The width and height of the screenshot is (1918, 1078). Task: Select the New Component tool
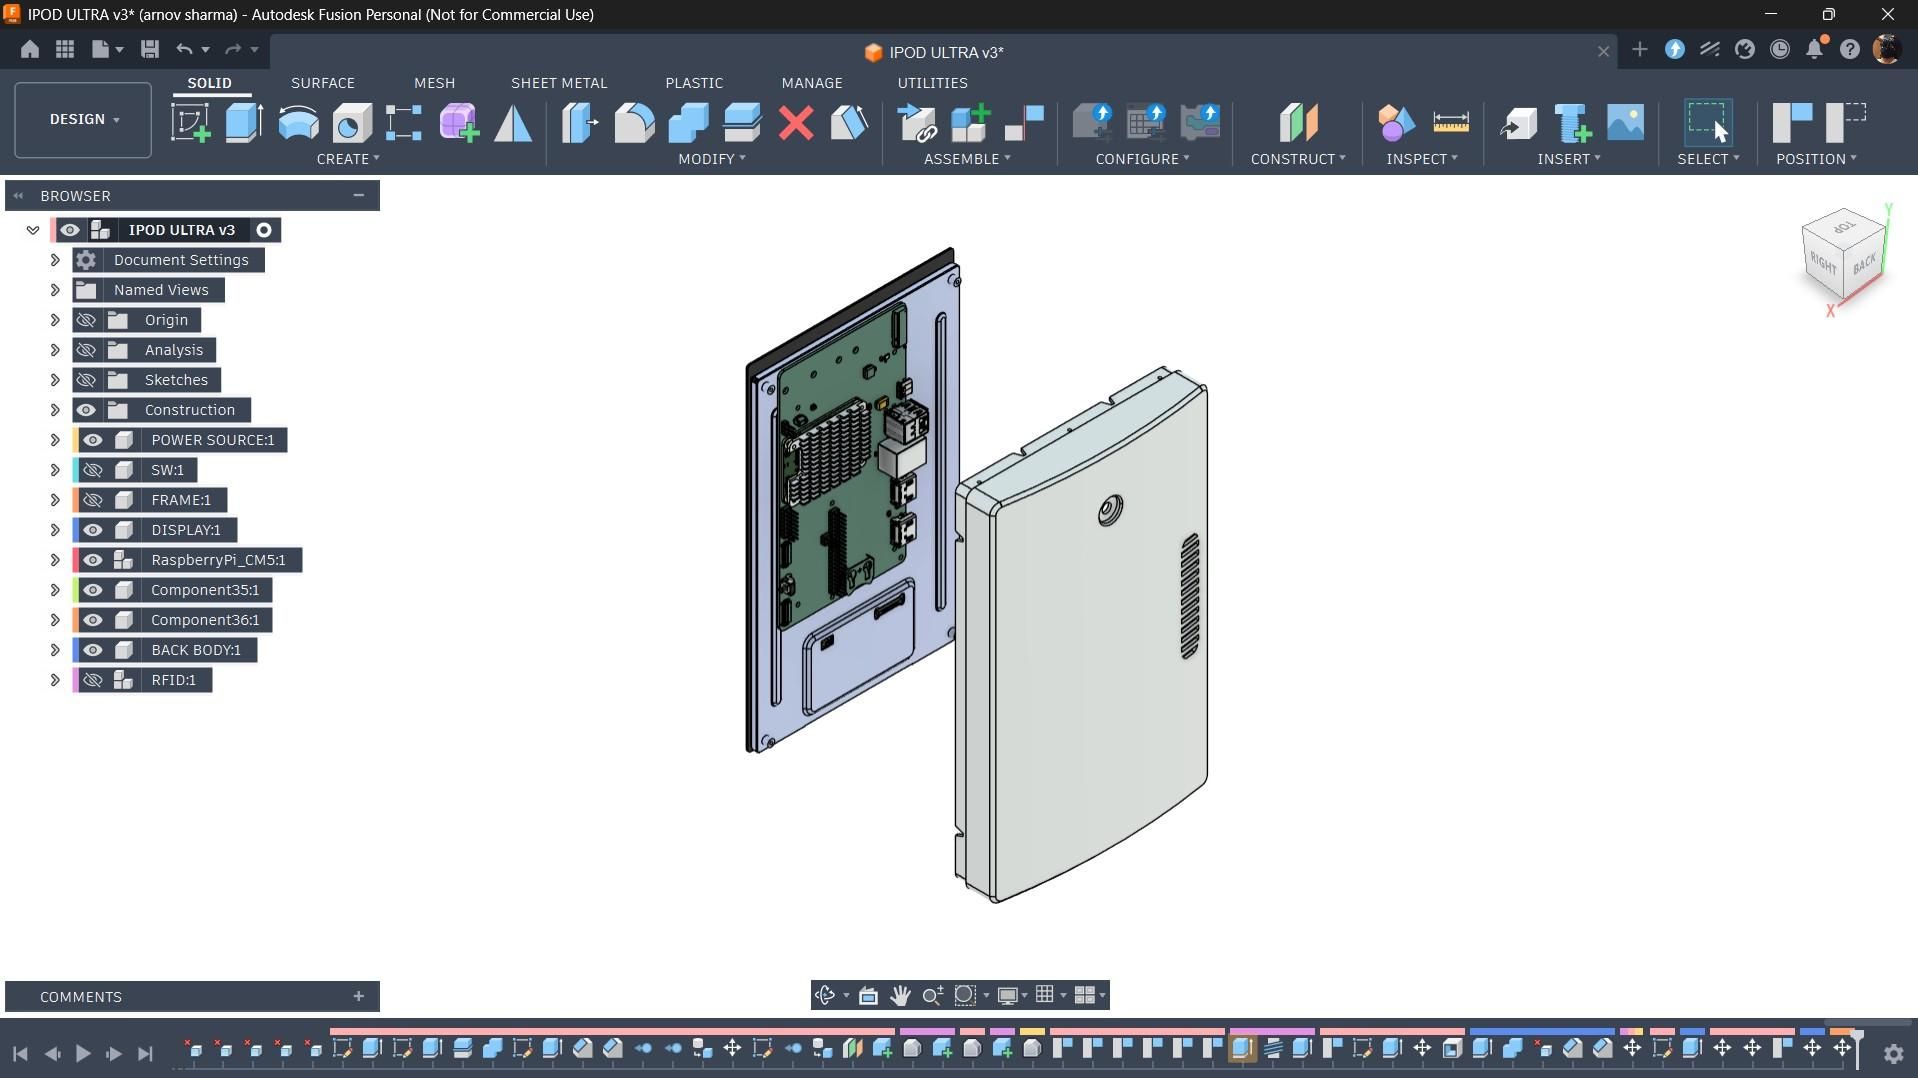[x=970, y=123]
